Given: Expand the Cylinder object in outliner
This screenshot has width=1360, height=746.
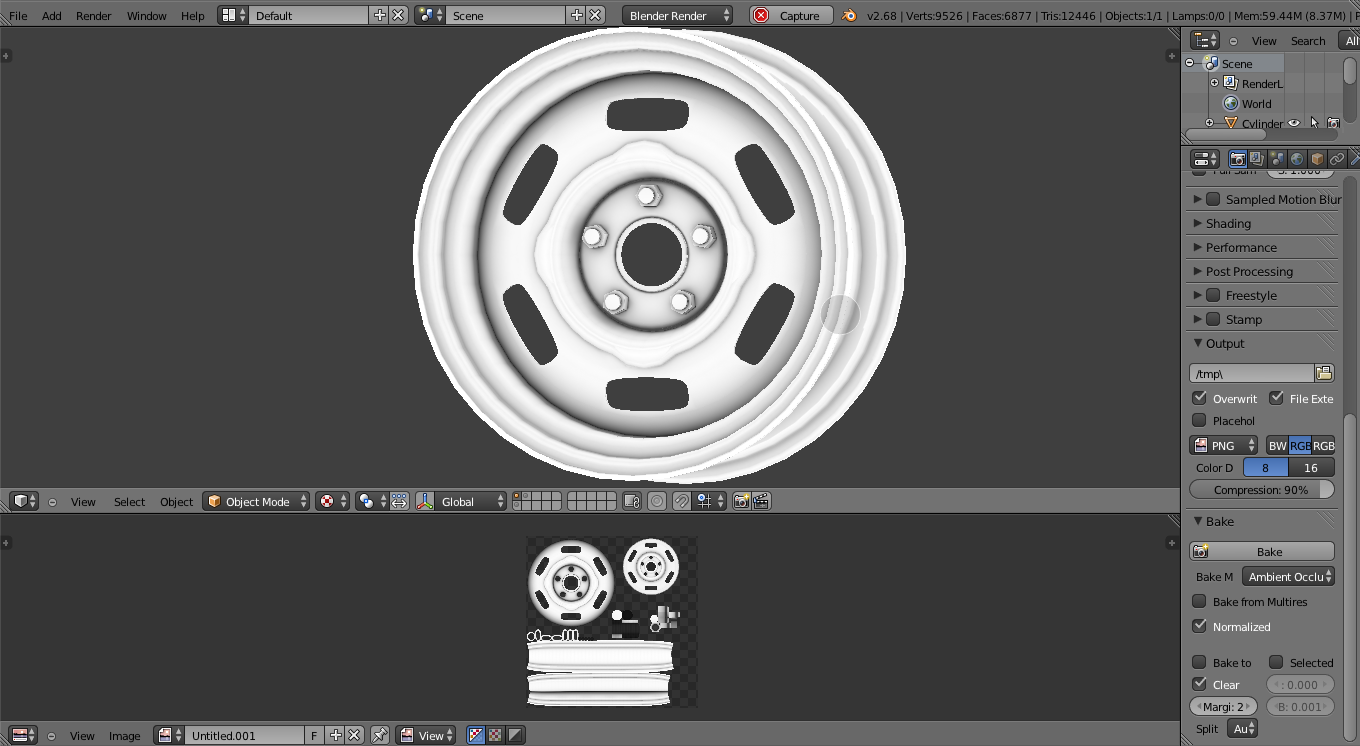Looking at the screenshot, I should point(1209,123).
